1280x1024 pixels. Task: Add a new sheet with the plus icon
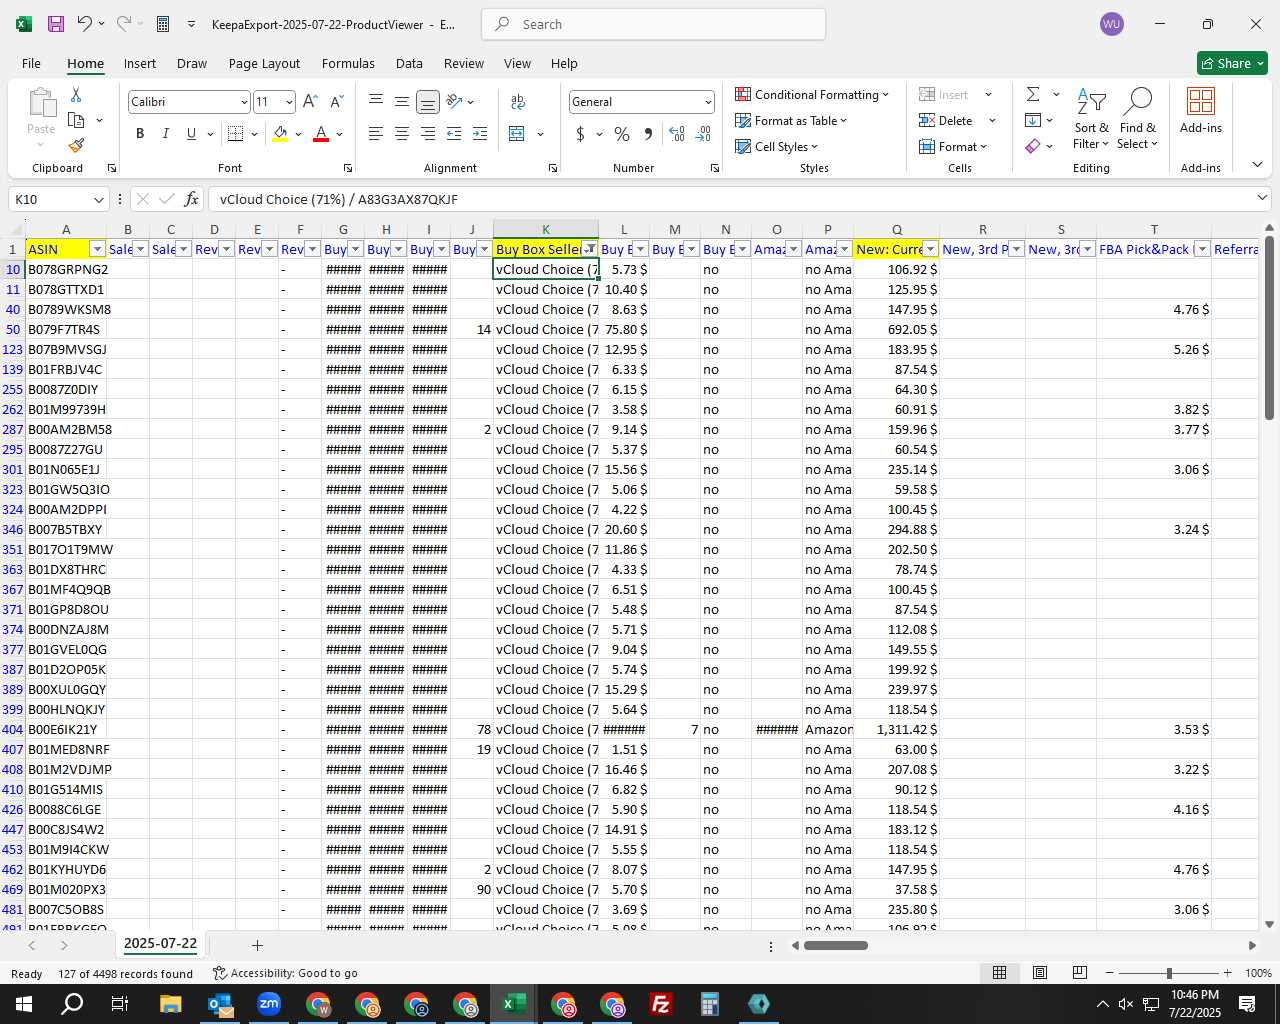tap(257, 945)
